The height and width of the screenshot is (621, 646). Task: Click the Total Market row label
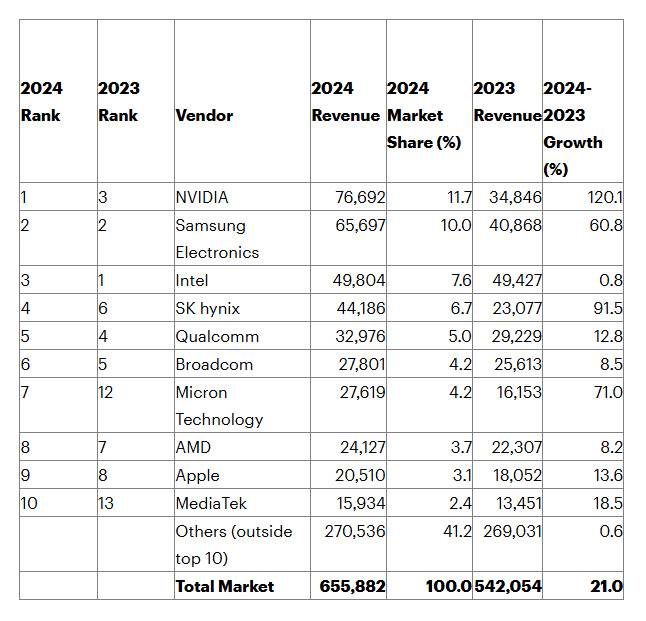[224, 586]
